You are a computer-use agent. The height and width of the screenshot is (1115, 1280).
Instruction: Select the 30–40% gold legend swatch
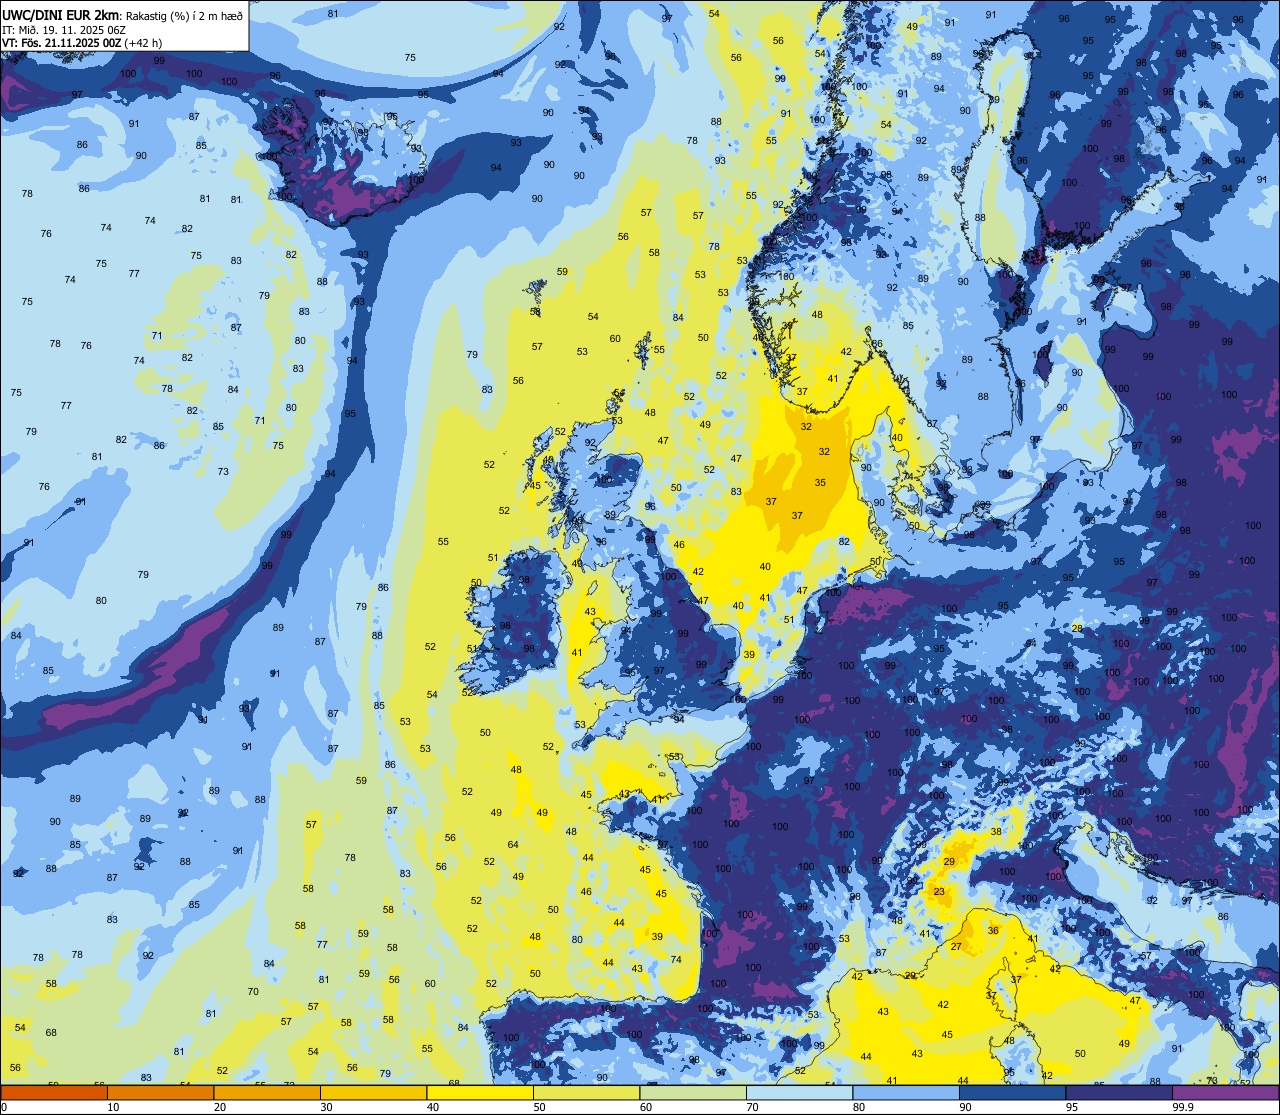click(373, 1093)
